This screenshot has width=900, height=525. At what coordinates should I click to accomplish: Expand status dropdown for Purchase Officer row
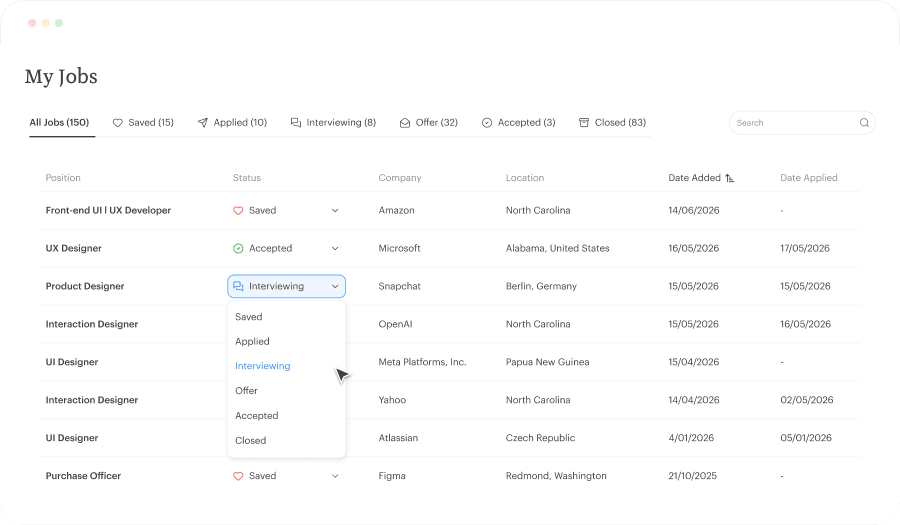[335, 476]
